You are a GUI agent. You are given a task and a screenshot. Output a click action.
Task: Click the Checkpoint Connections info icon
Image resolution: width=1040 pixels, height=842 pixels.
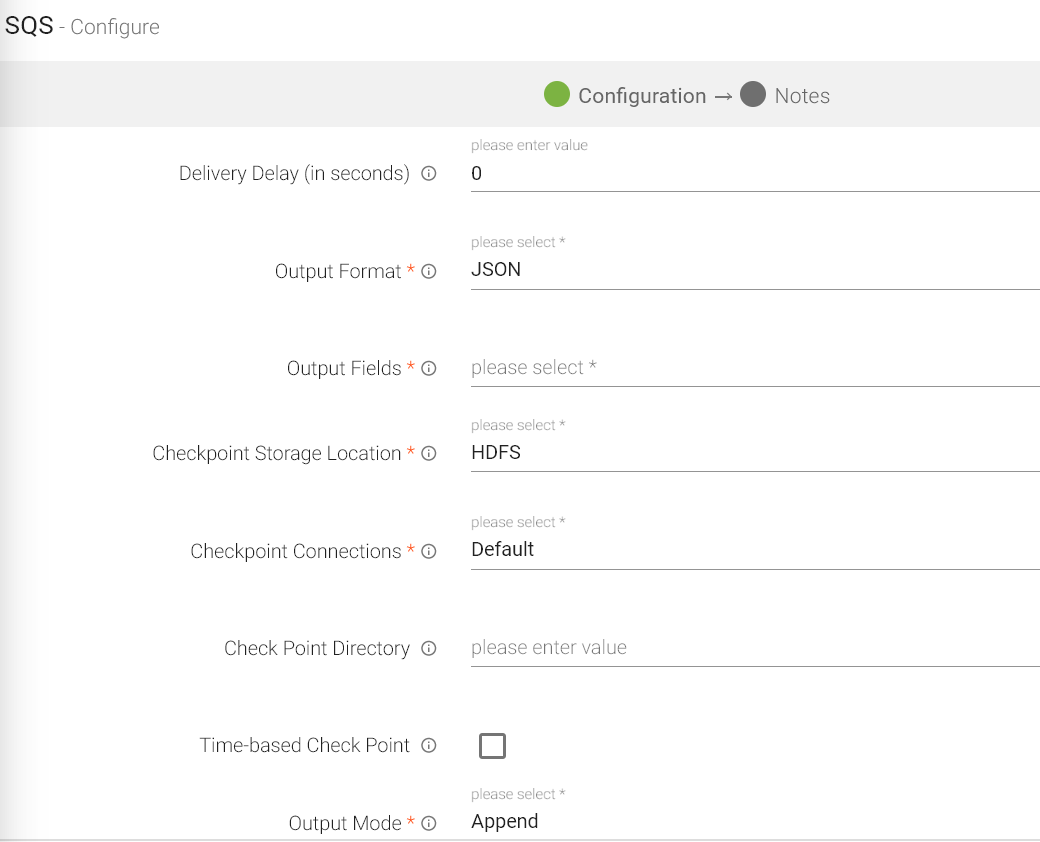[x=429, y=552]
